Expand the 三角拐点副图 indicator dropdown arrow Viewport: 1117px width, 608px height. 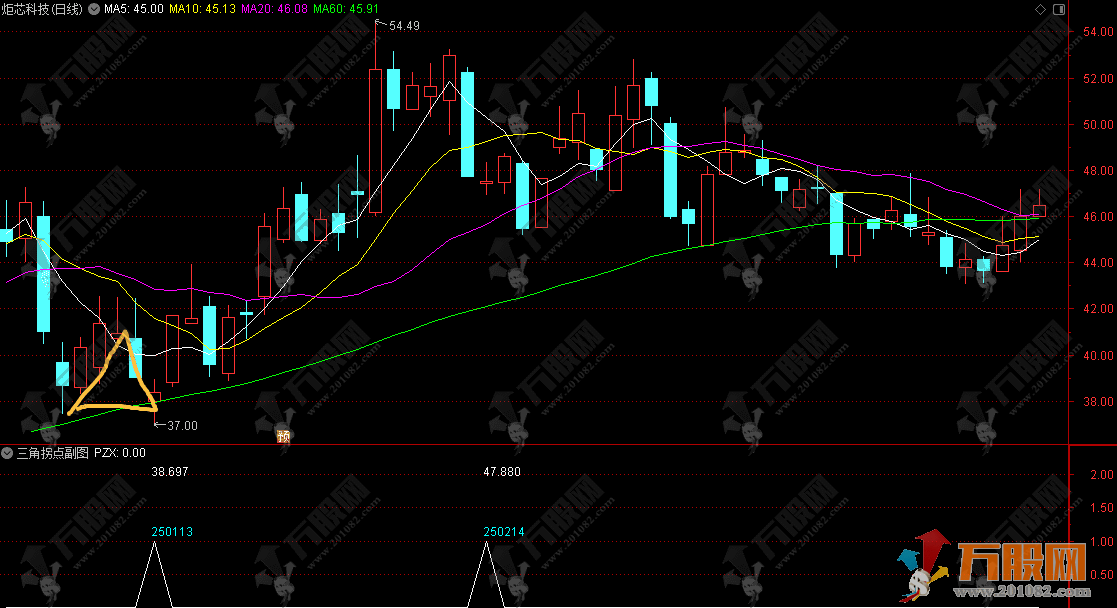7,453
